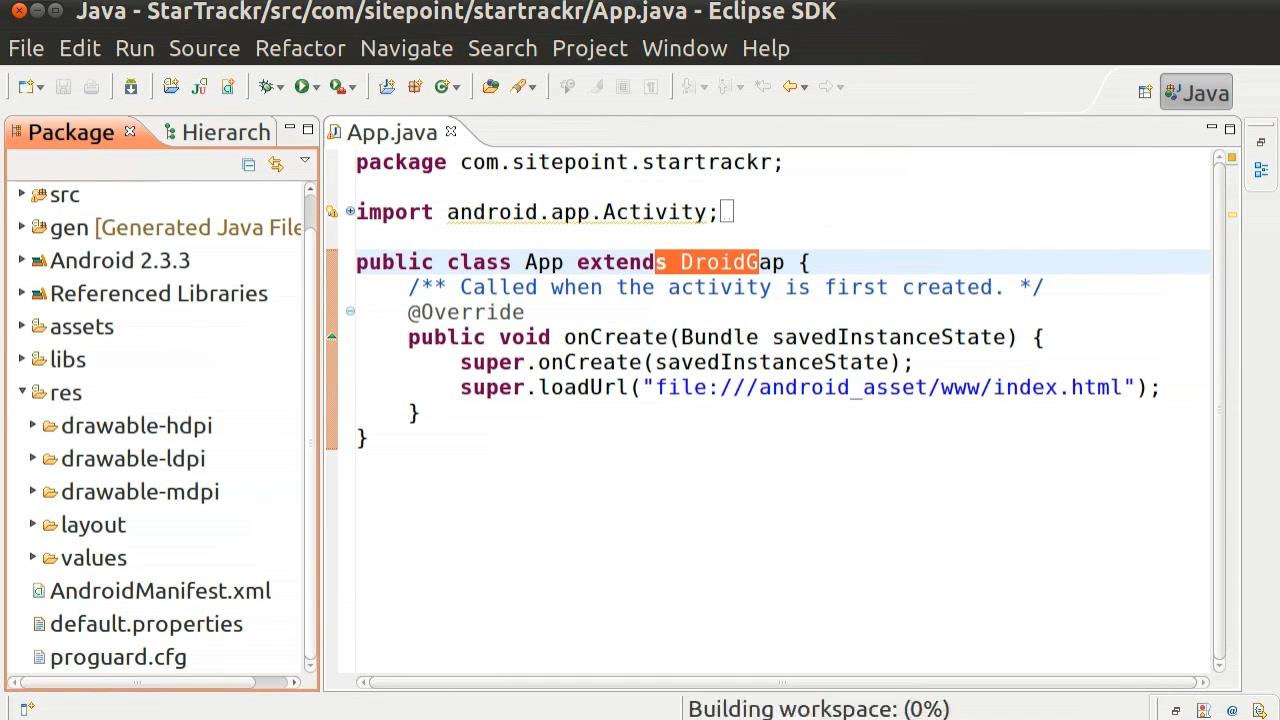Click the New Android XML file icon
The height and width of the screenshot is (720, 1280).
click(x=227, y=87)
